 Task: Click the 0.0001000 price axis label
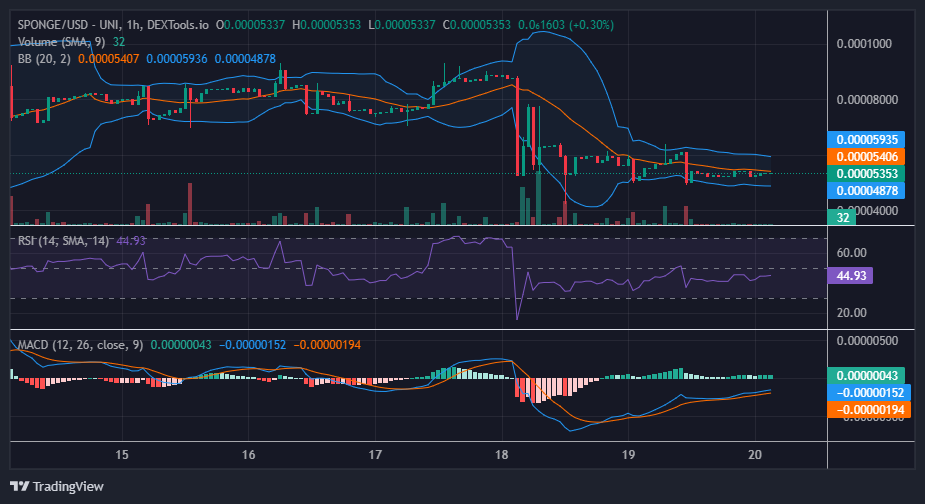coord(864,44)
